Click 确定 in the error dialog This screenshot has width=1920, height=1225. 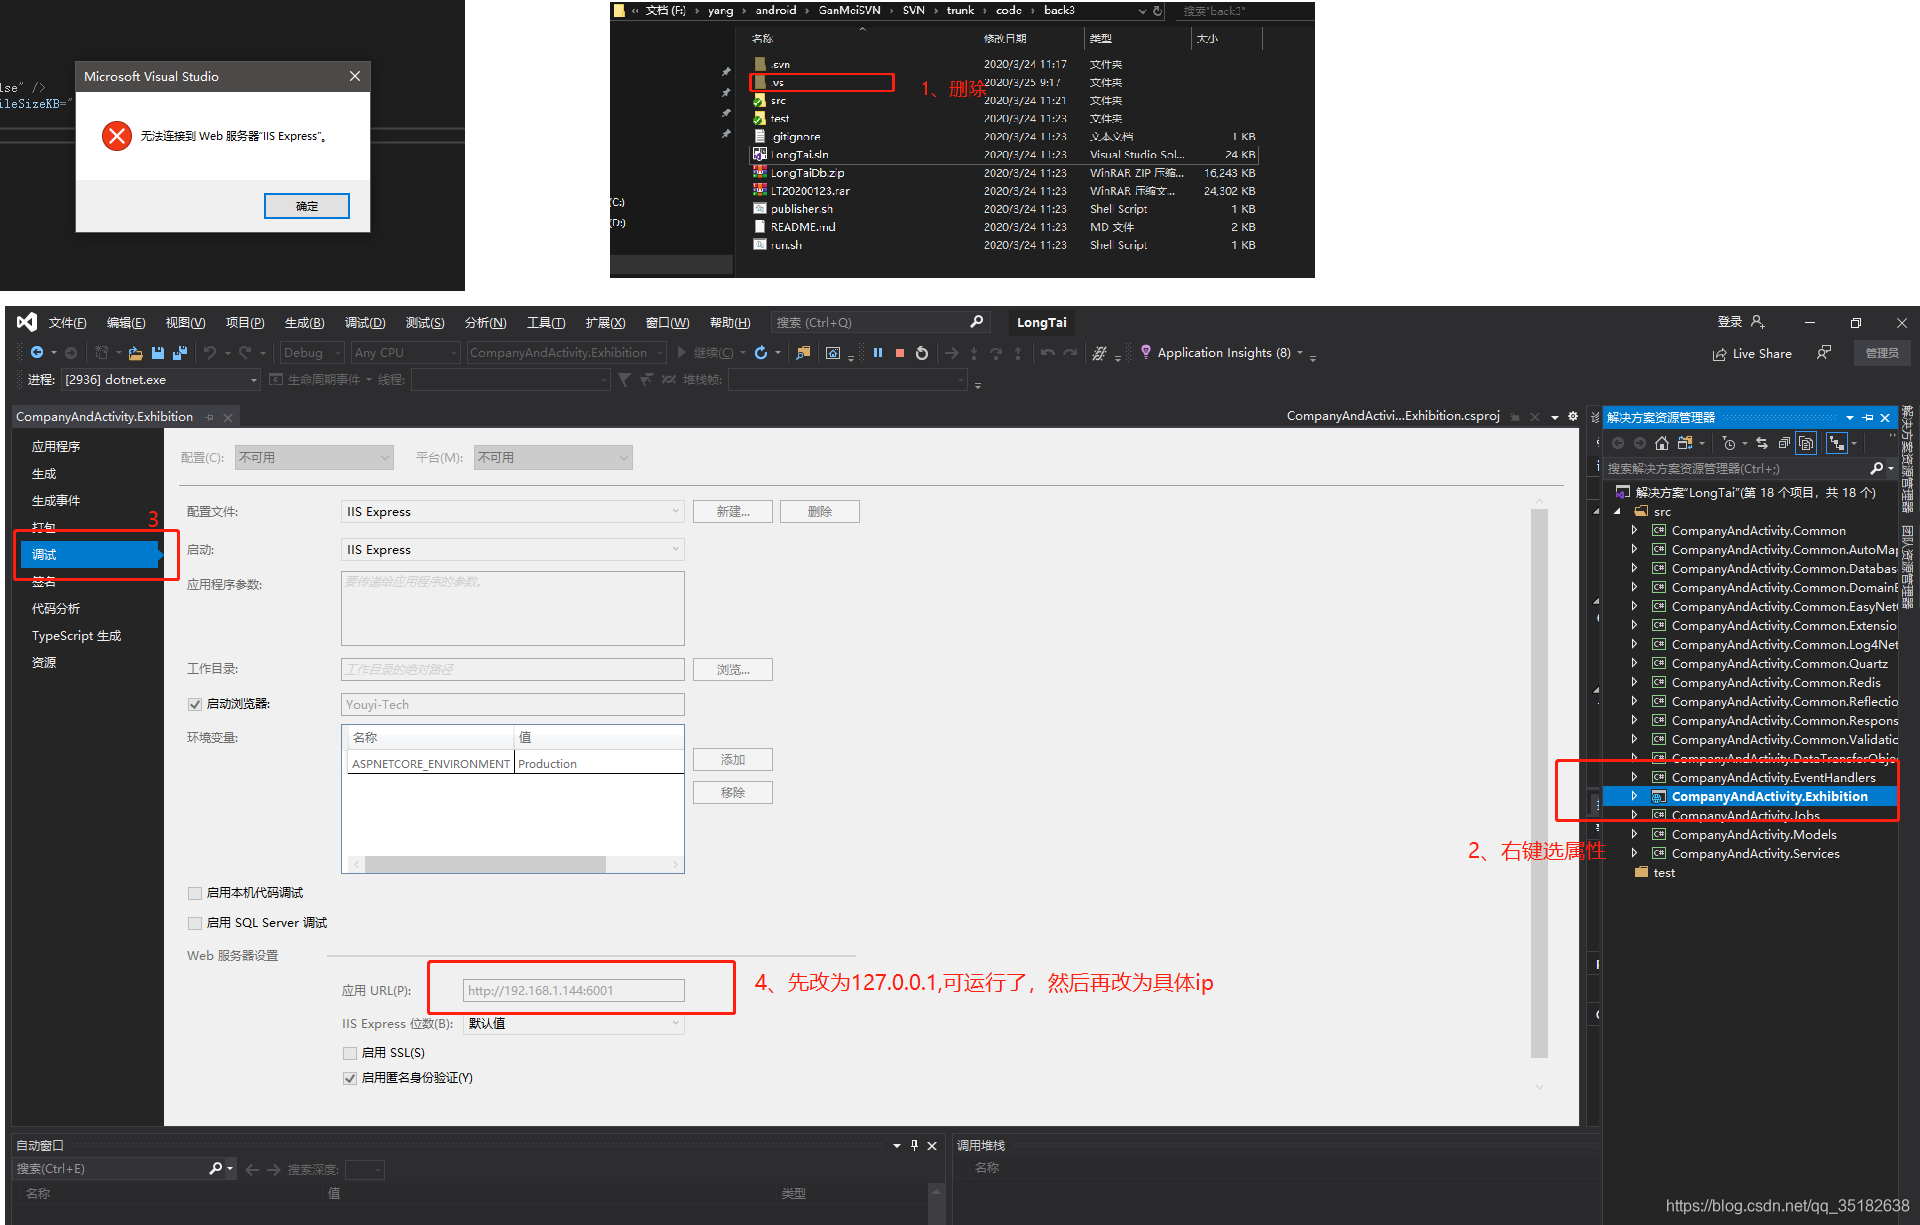tap(306, 206)
